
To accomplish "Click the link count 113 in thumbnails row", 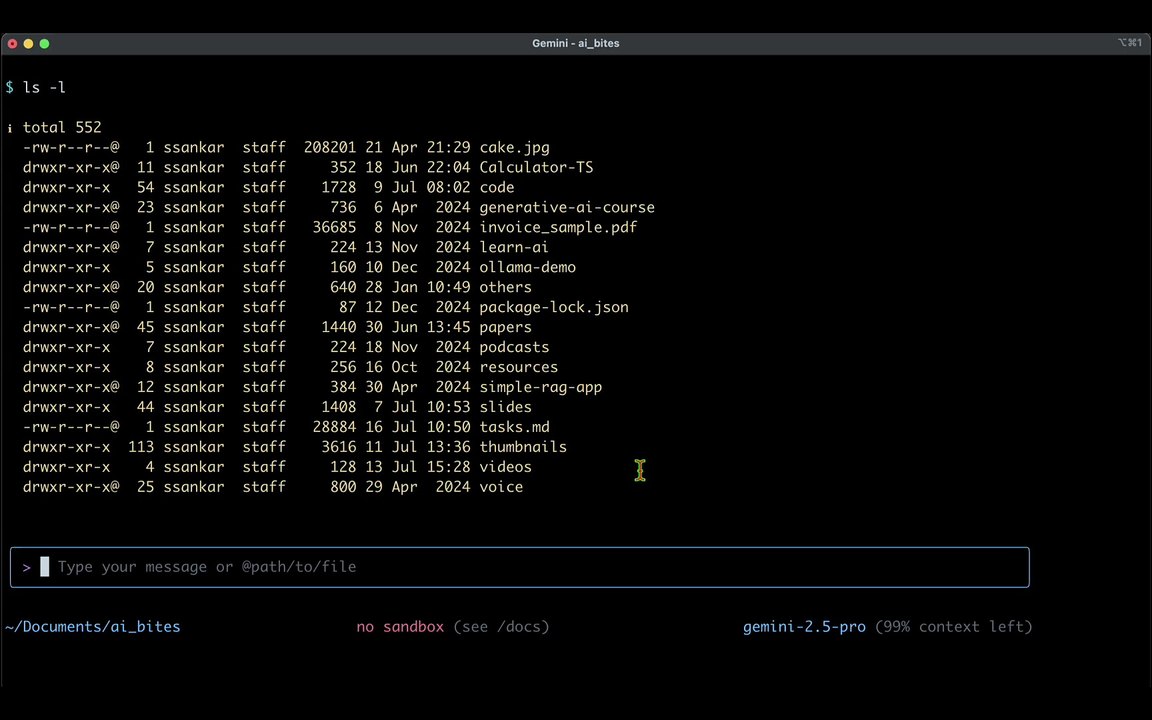I will [x=141, y=447].
